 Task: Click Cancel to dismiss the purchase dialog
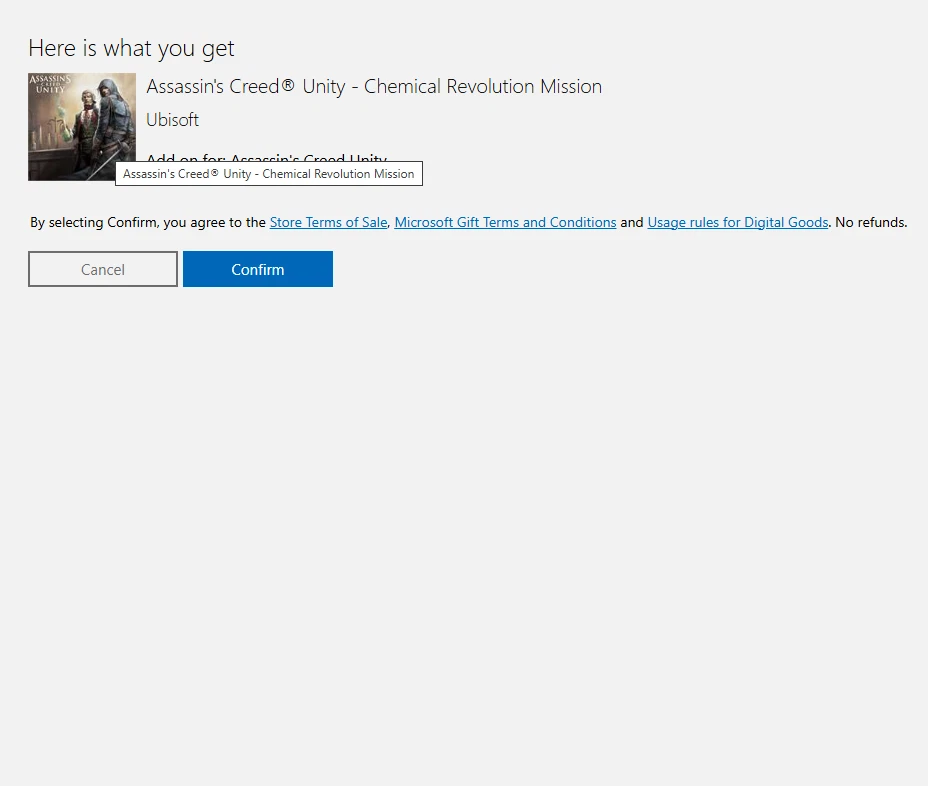[102, 269]
